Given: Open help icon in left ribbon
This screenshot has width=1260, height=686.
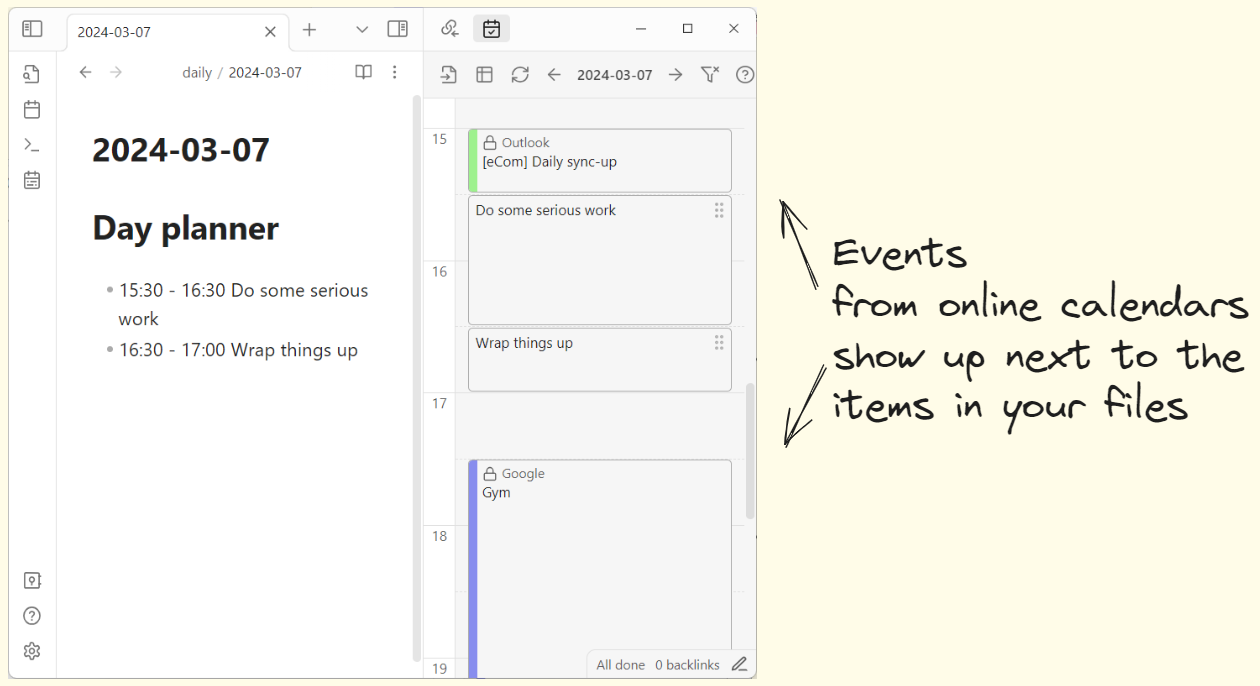Looking at the screenshot, I should (x=32, y=616).
